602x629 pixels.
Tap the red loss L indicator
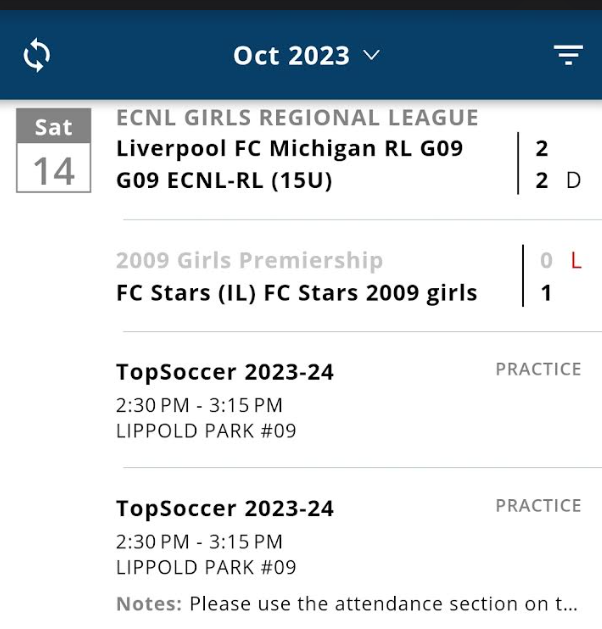tap(576, 261)
